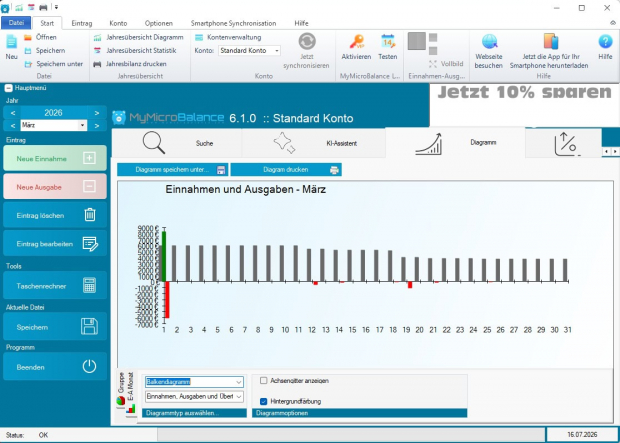Collapse the ribbon with the chevron

click(613, 23)
